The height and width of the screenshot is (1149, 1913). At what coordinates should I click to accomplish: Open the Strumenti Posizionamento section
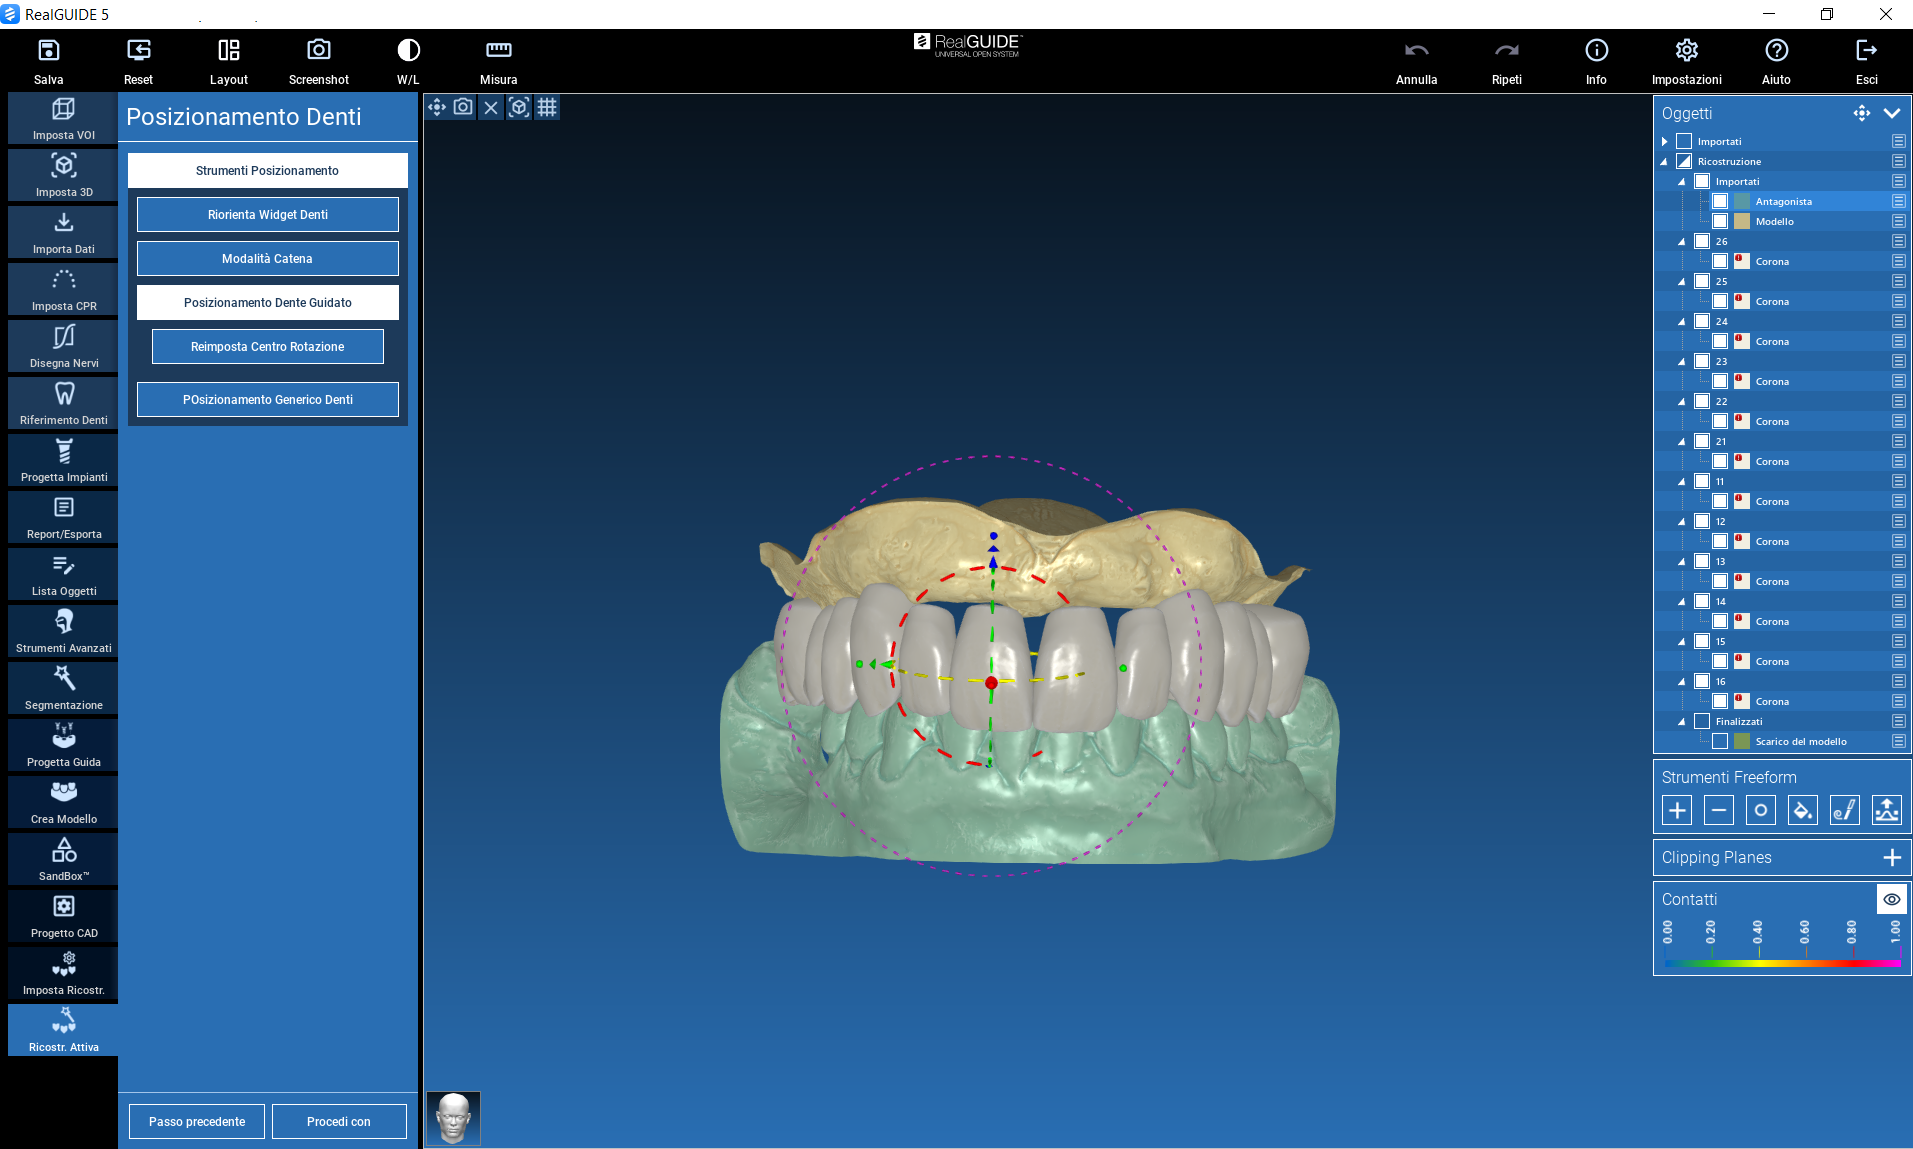267,171
